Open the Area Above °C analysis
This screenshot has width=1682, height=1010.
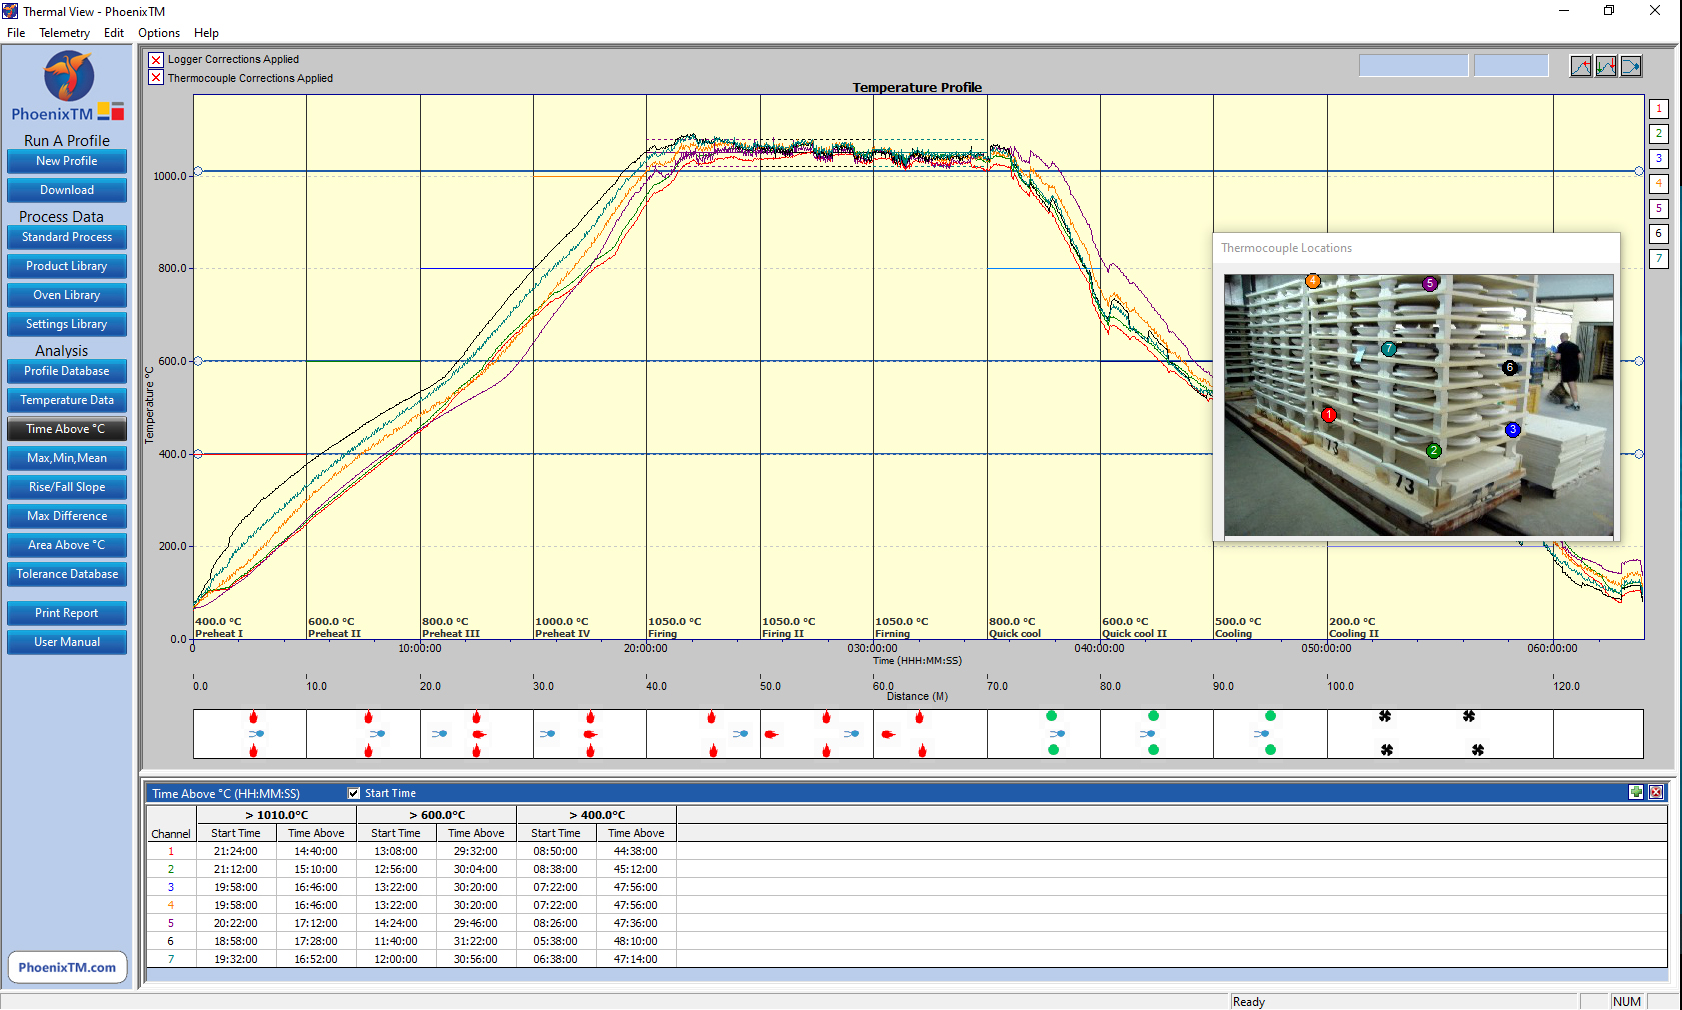click(x=67, y=545)
